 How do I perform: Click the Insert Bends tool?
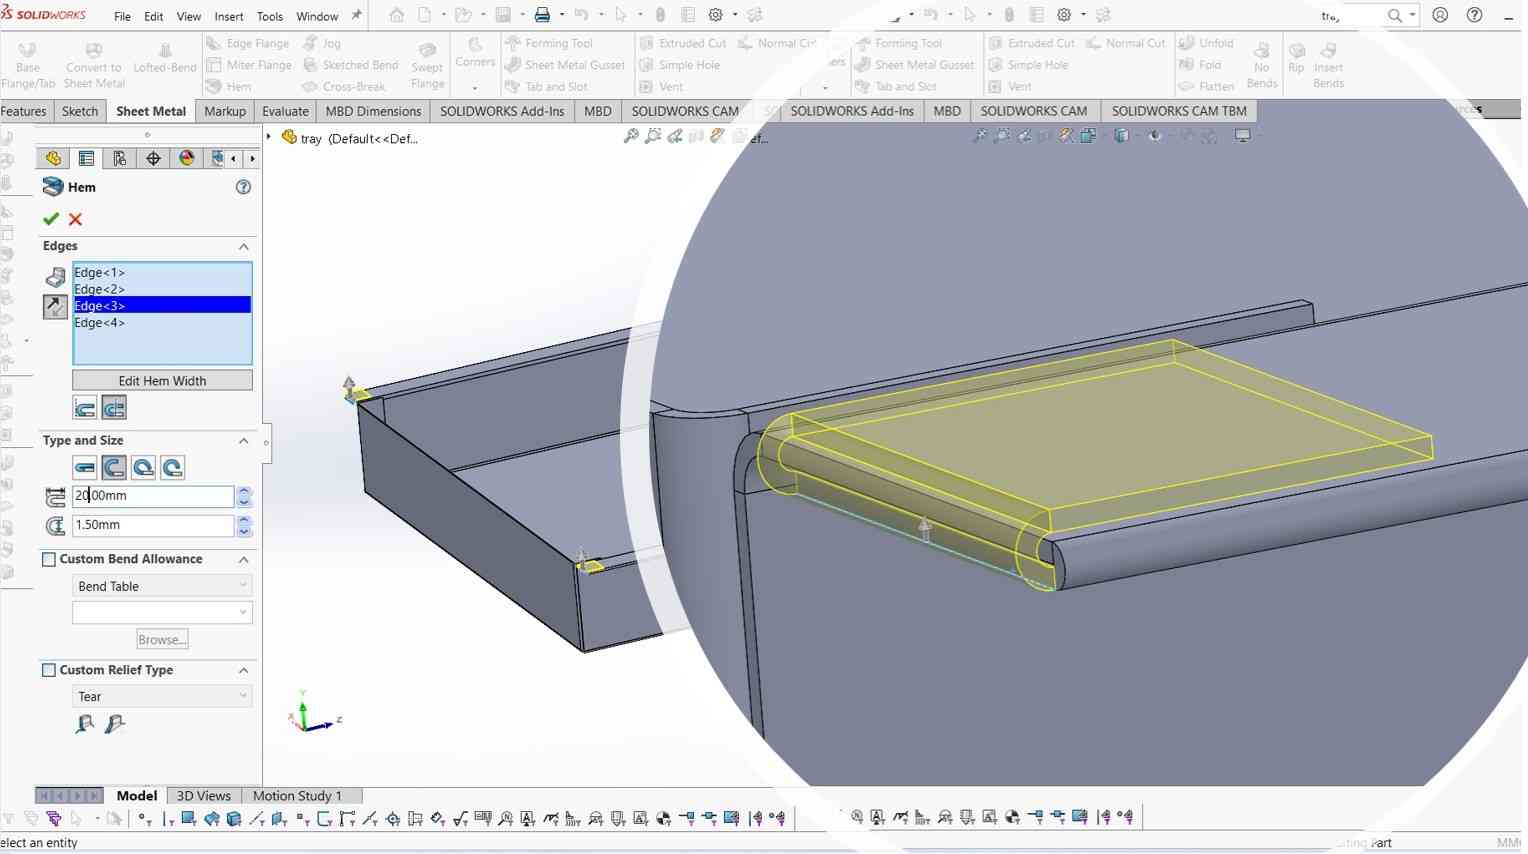[1328, 64]
